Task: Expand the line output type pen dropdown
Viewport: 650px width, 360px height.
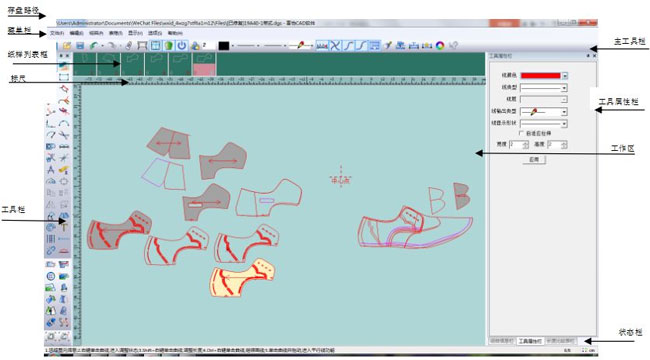Action: [543, 112]
